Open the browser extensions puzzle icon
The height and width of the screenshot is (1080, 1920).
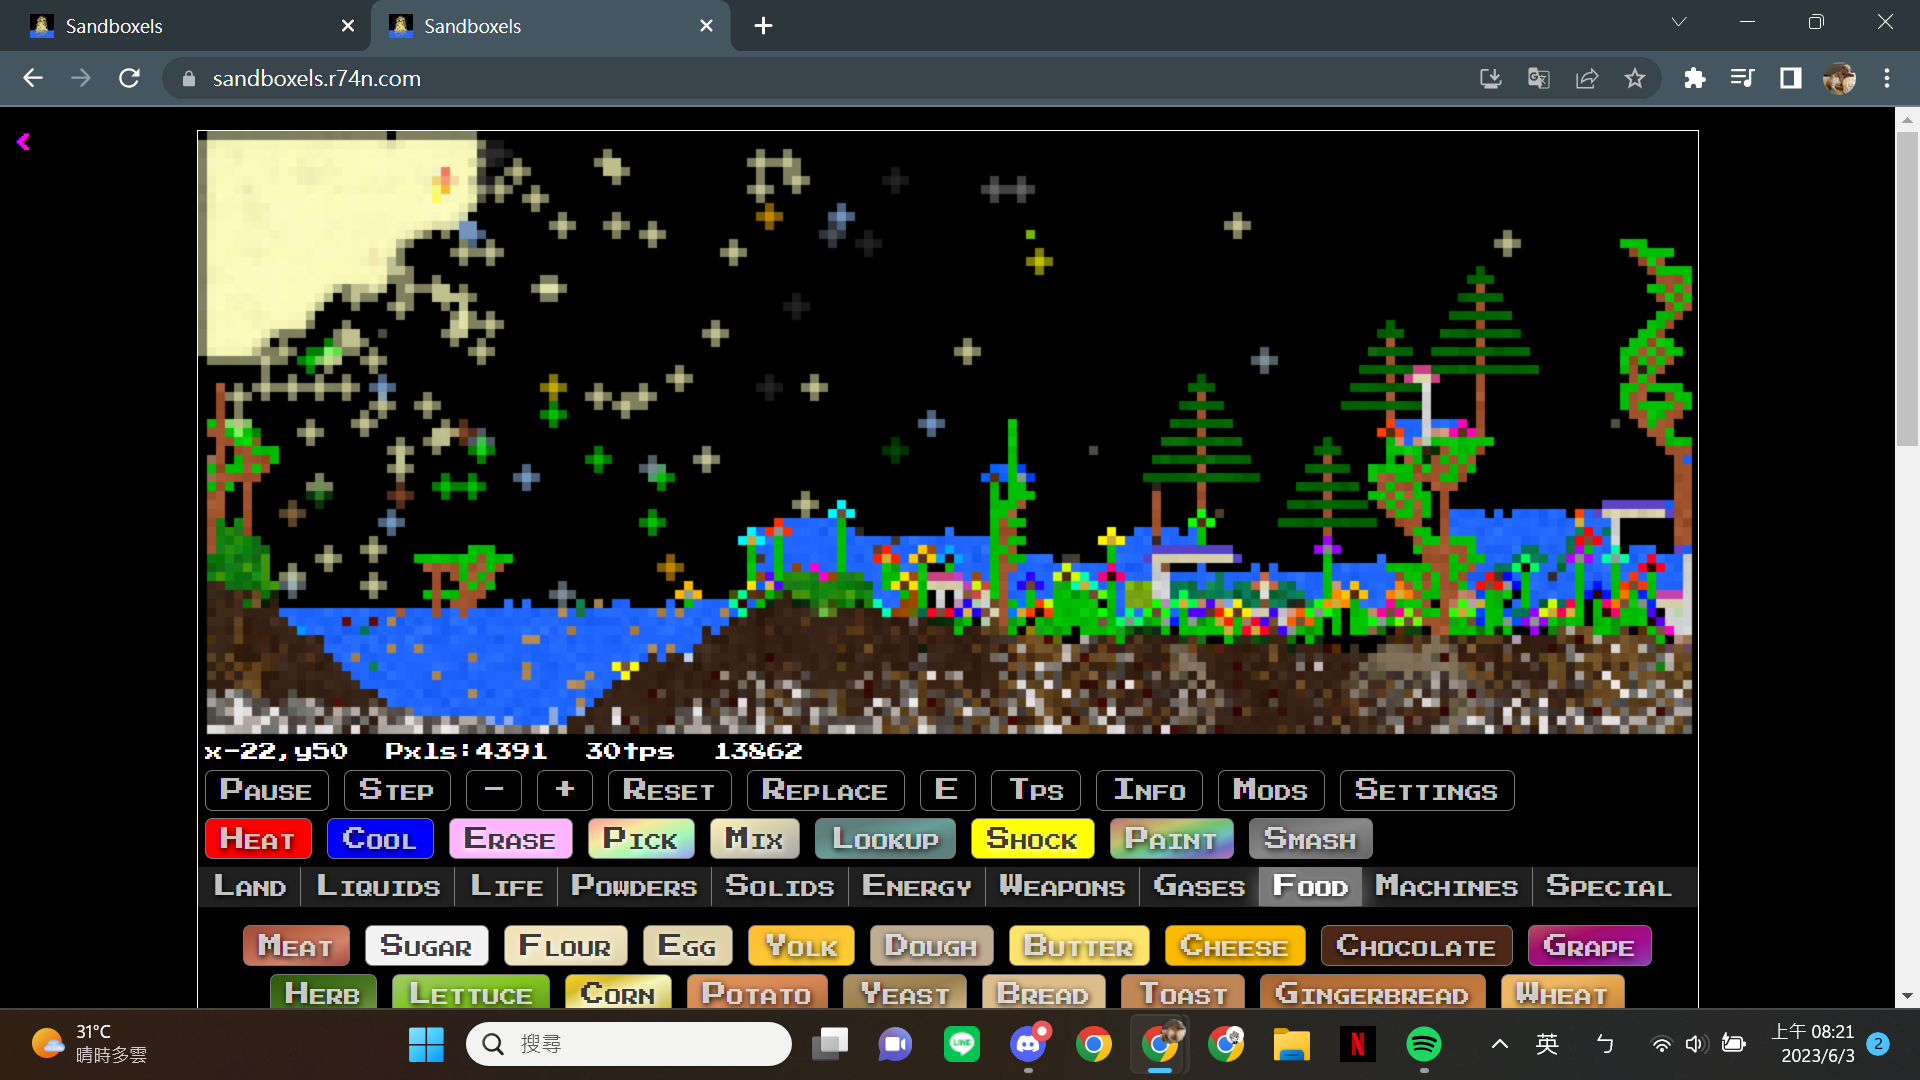click(x=1694, y=78)
